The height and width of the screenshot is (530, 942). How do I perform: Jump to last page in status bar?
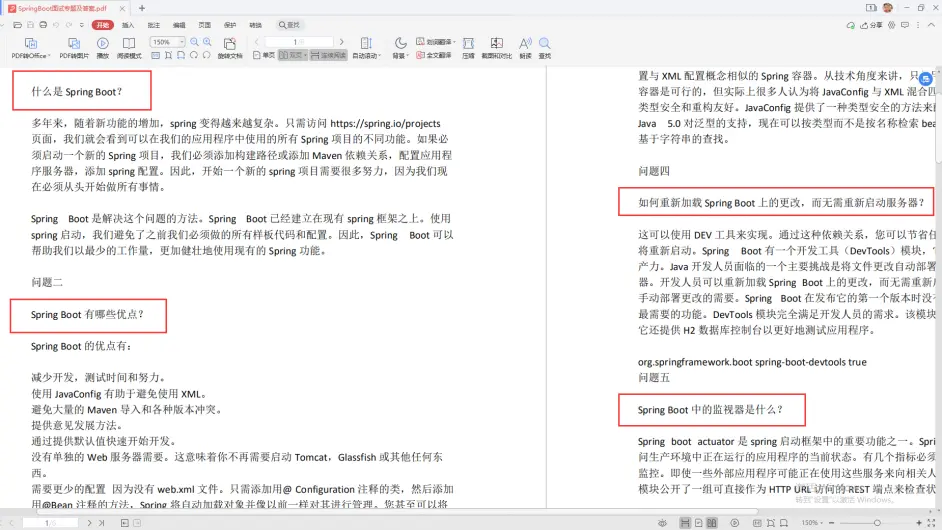[x=102, y=523]
